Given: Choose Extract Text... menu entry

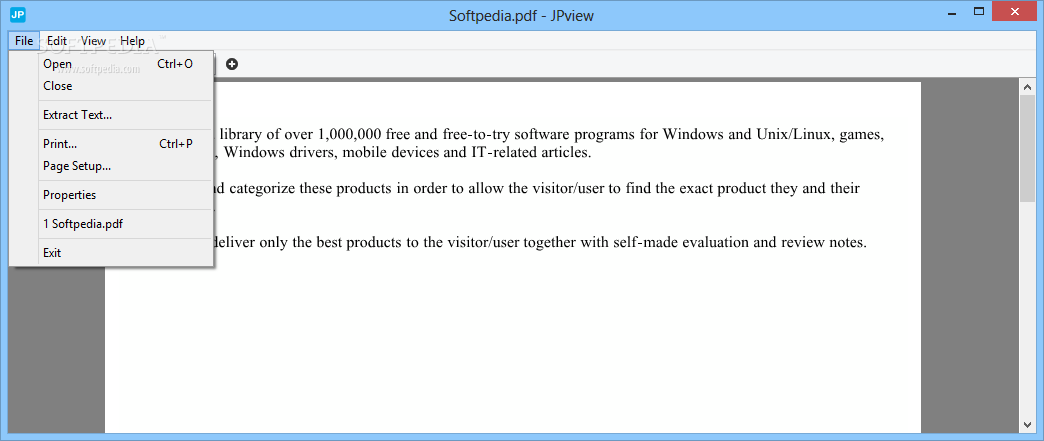Looking at the screenshot, I should click(111, 115).
